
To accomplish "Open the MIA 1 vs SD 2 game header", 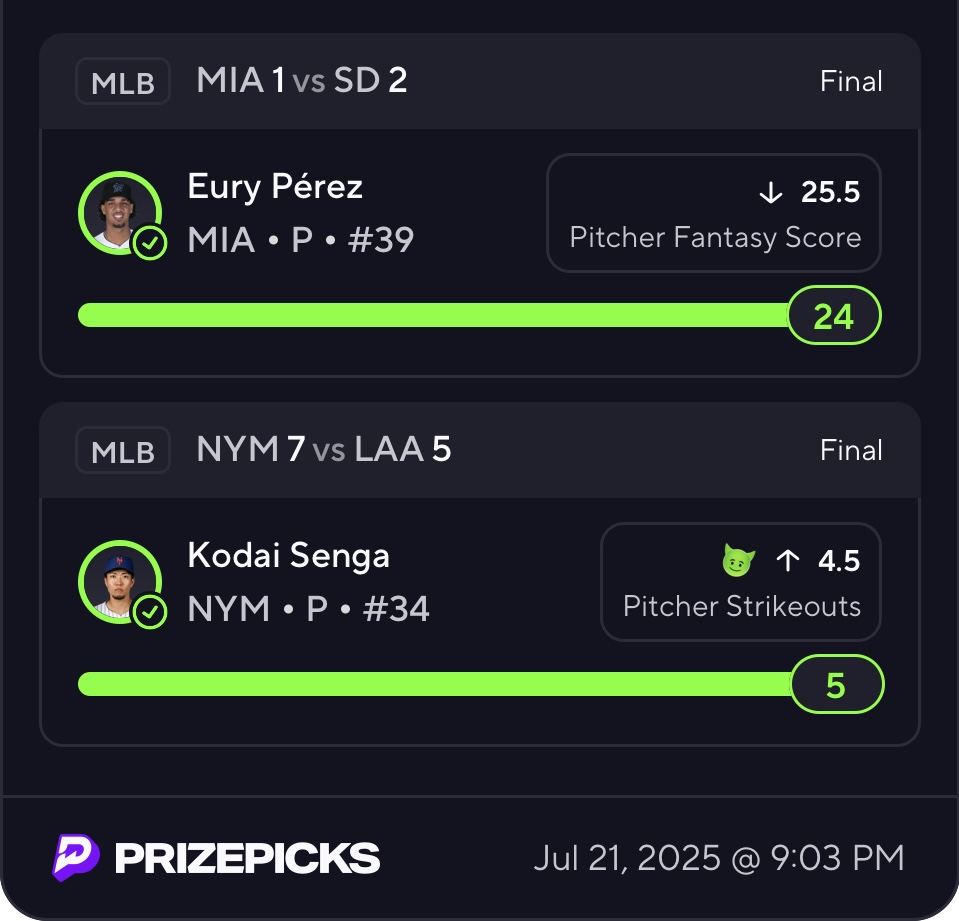I will pos(302,81).
